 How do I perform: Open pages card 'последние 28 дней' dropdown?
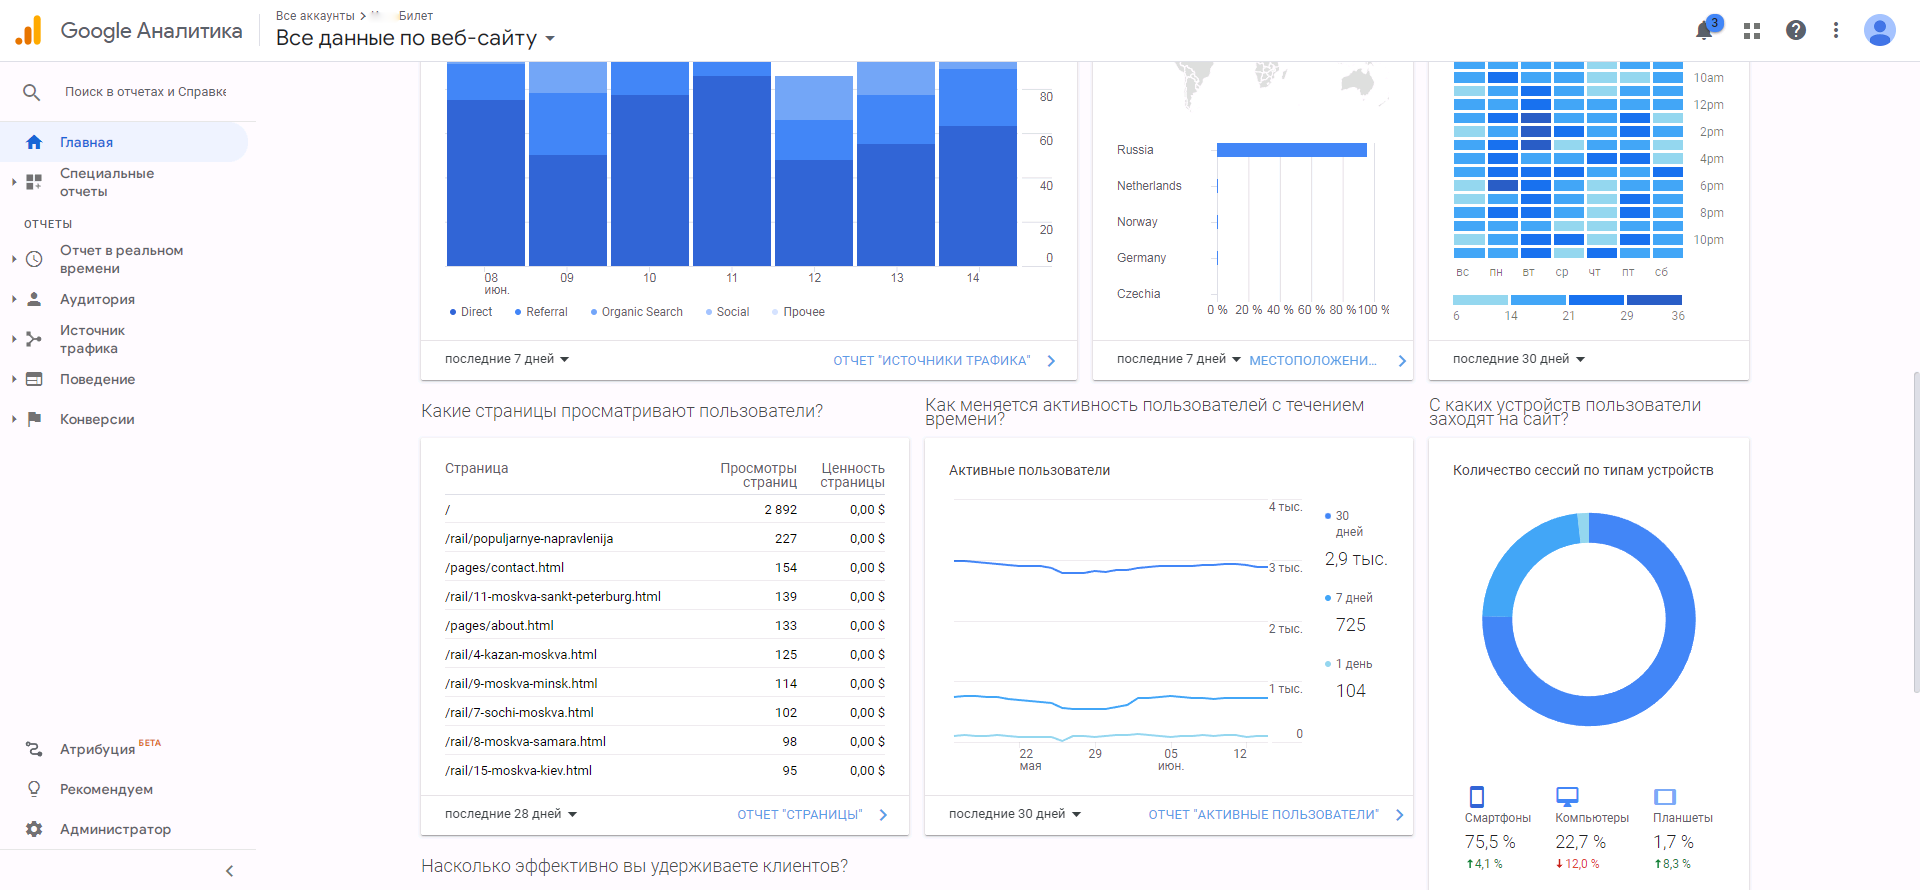511,814
